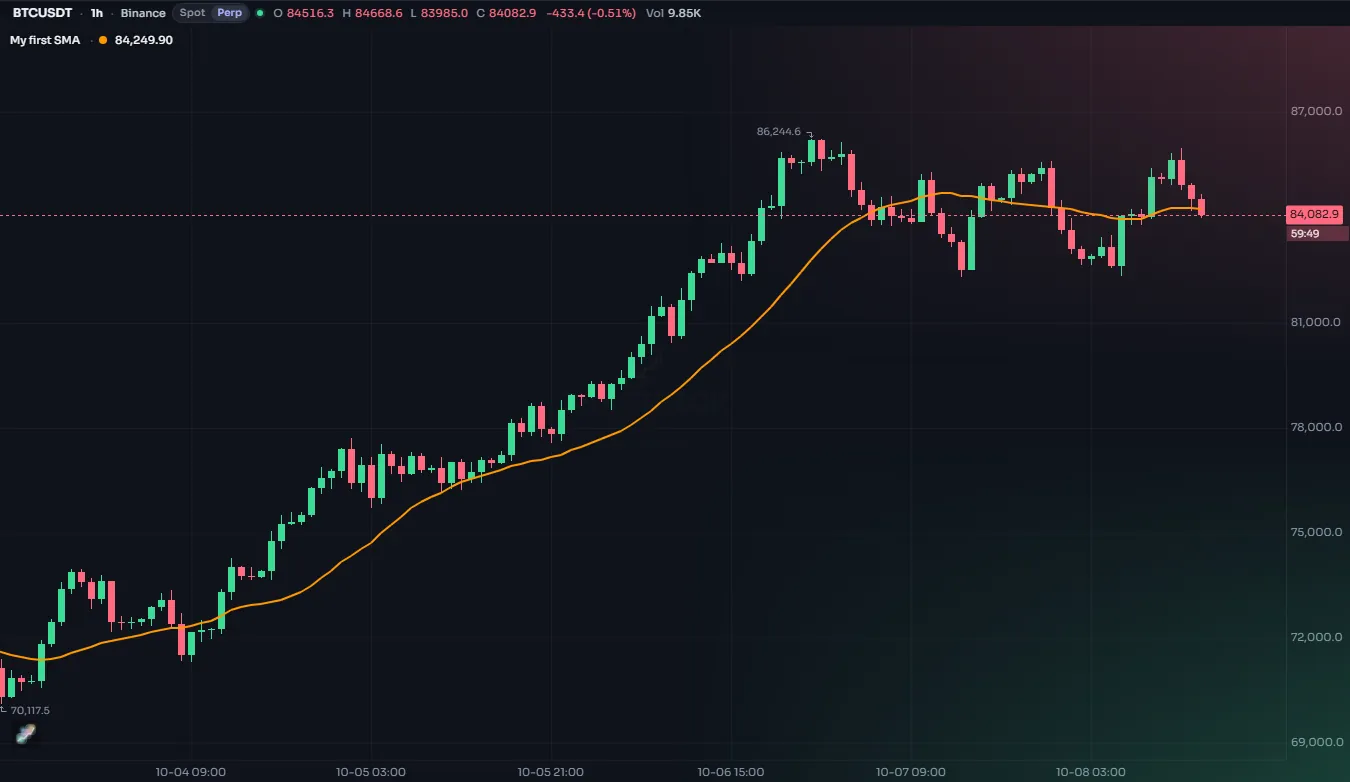Click the change value -433.4 (-0.51%)
The height and width of the screenshot is (782, 1350).
[x=591, y=13]
